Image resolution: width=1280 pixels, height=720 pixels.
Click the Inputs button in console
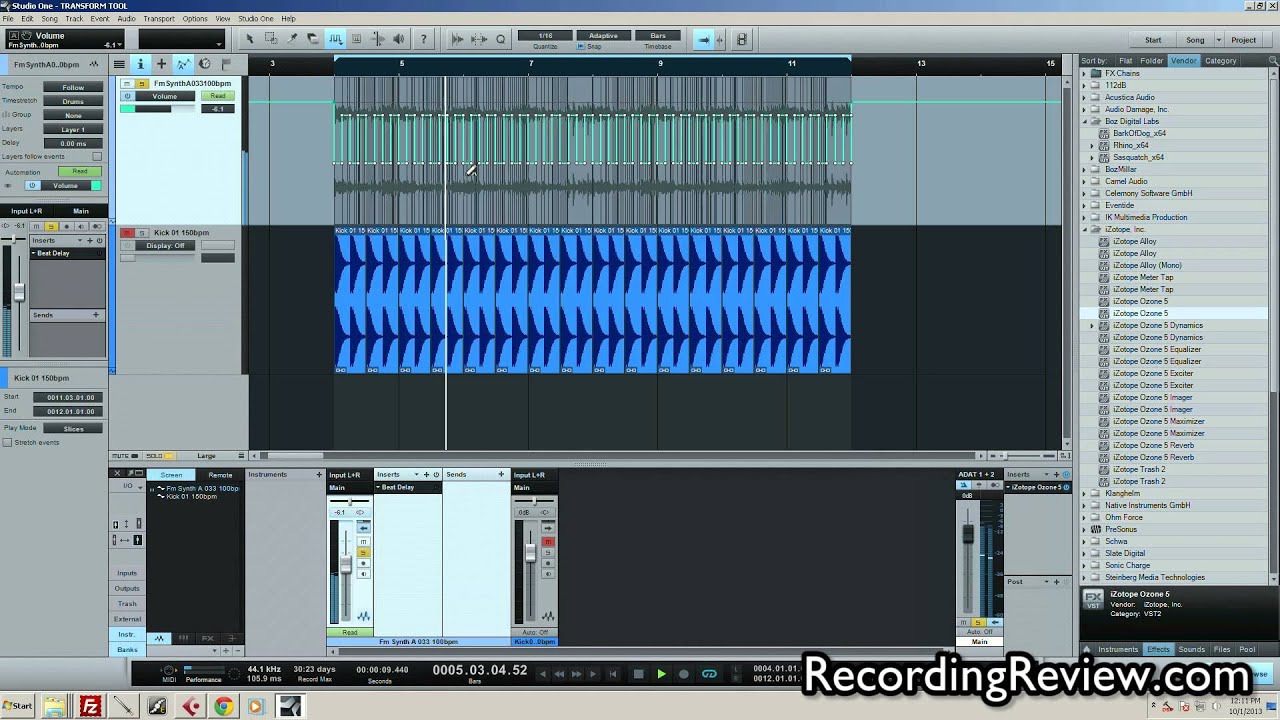127,573
